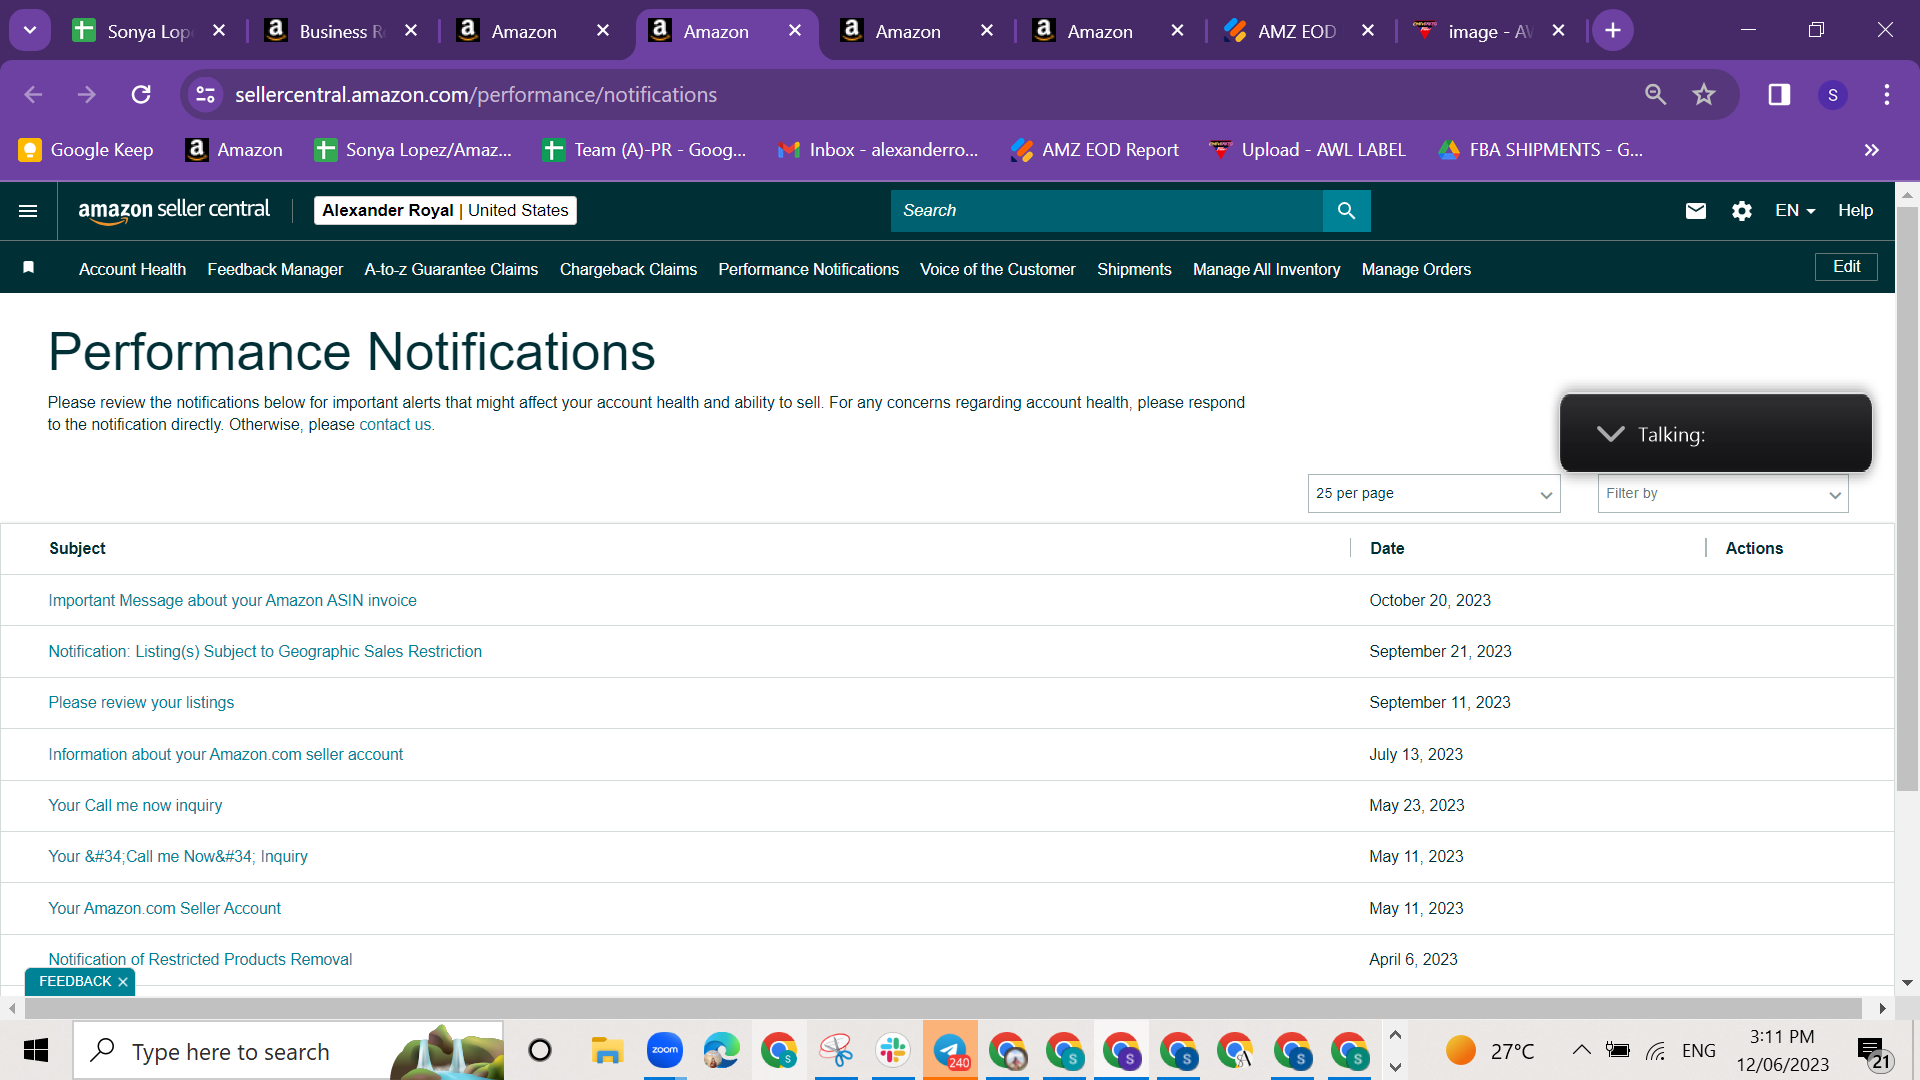Open the Google Keep bookmark
Viewport: 1920px width, 1080px height.
86,150
